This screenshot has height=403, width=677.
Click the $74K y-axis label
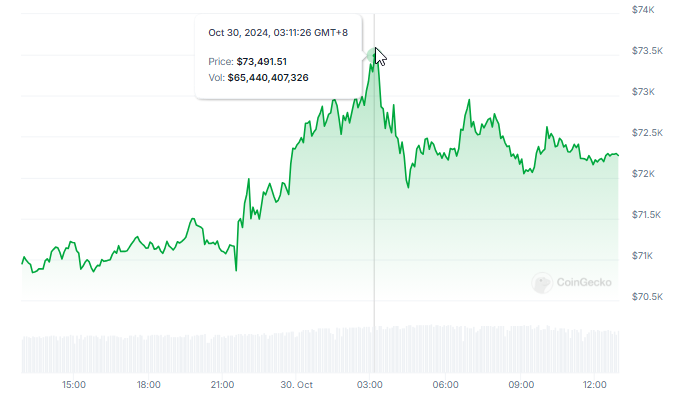click(643, 10)
